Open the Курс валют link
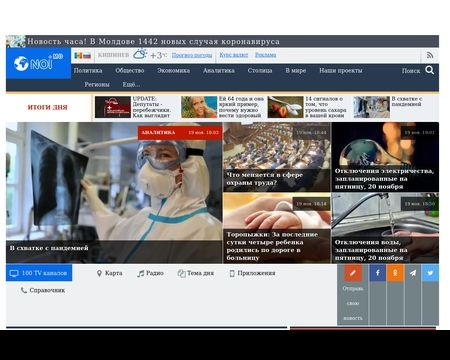This screenshot has height=360, width=450. click(233, 55)
